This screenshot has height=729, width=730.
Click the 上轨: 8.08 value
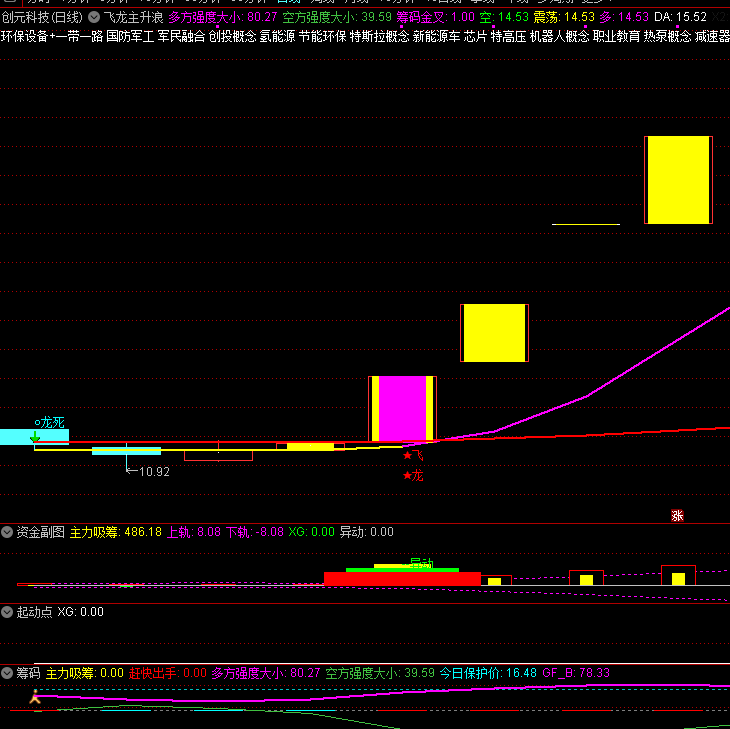pos(194,532)
